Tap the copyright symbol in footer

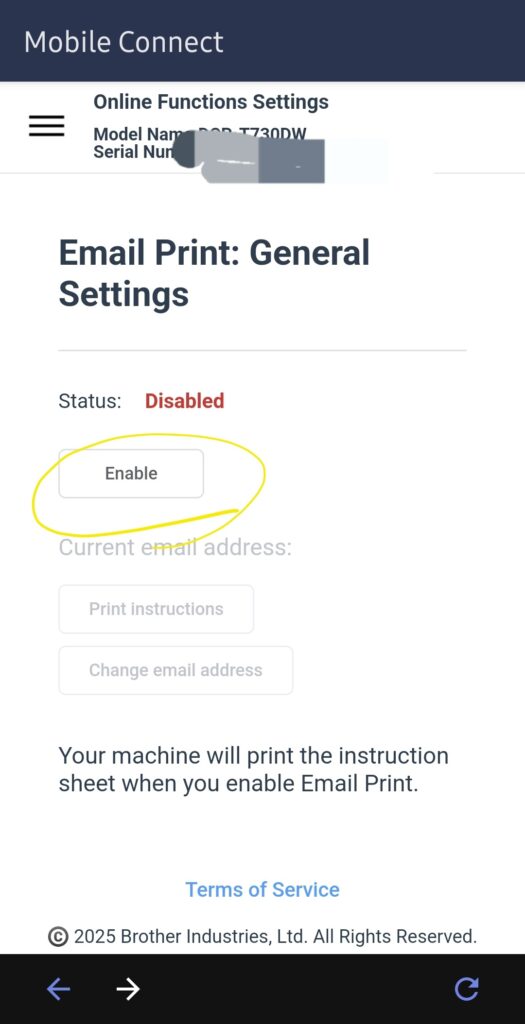tap(58, 937)
